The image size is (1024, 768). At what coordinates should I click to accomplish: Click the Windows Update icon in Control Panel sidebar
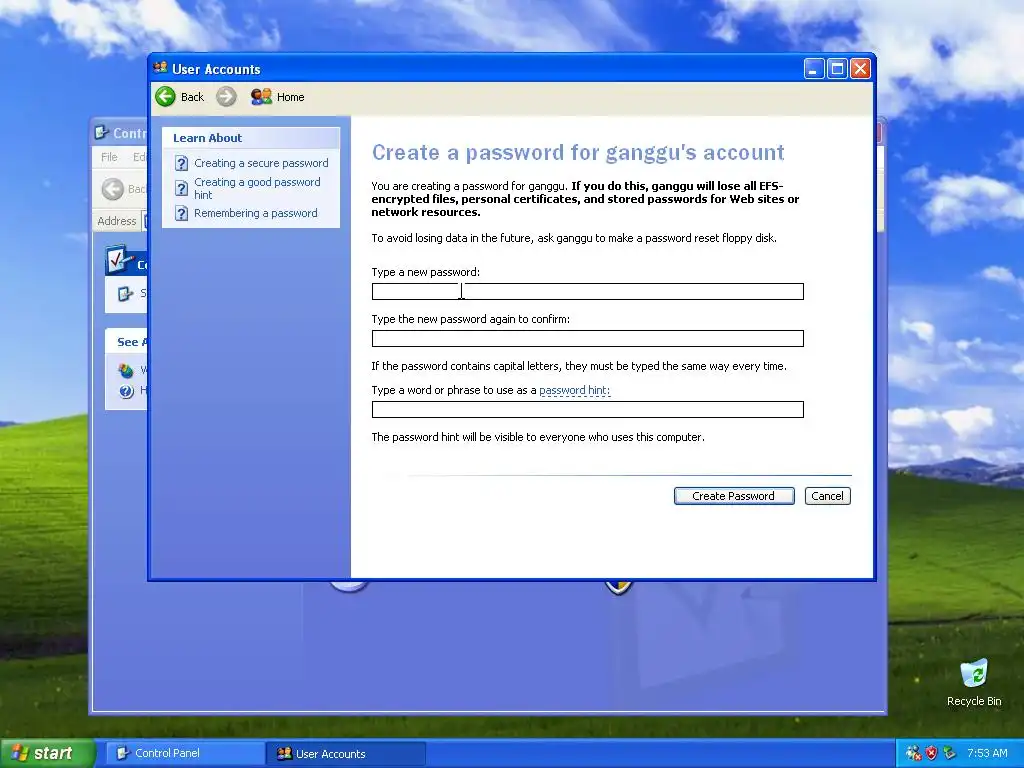tap(126, 371)
